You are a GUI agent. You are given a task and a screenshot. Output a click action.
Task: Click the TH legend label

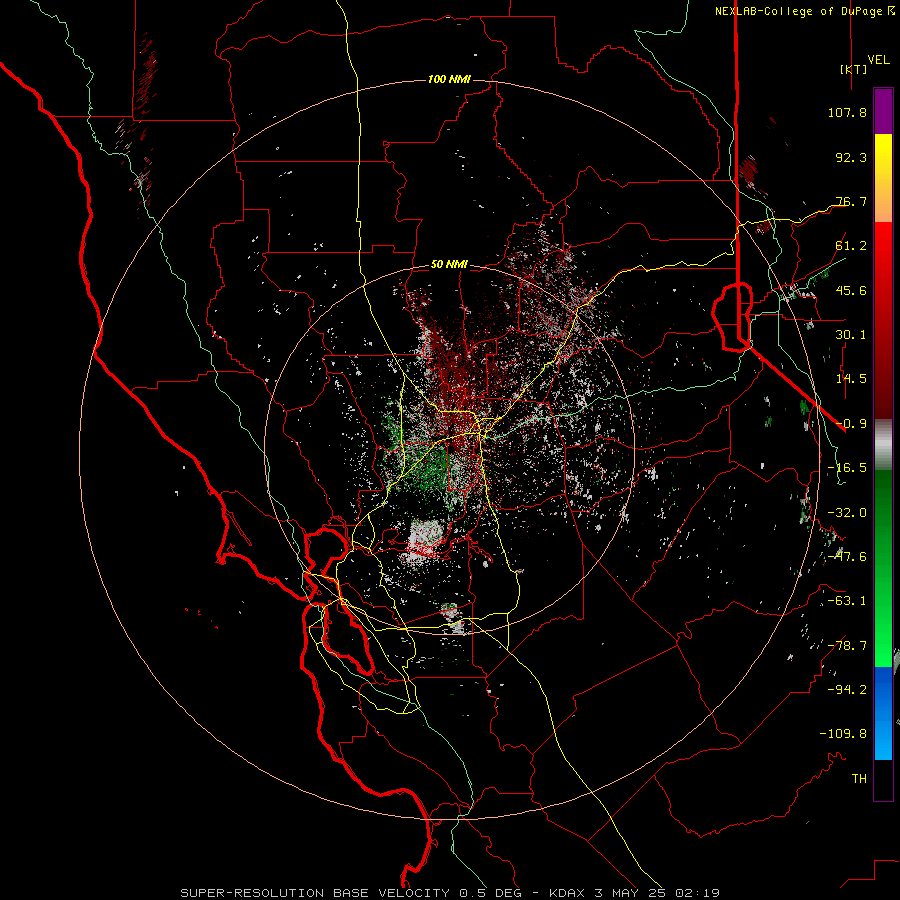[x=859, y=779]
